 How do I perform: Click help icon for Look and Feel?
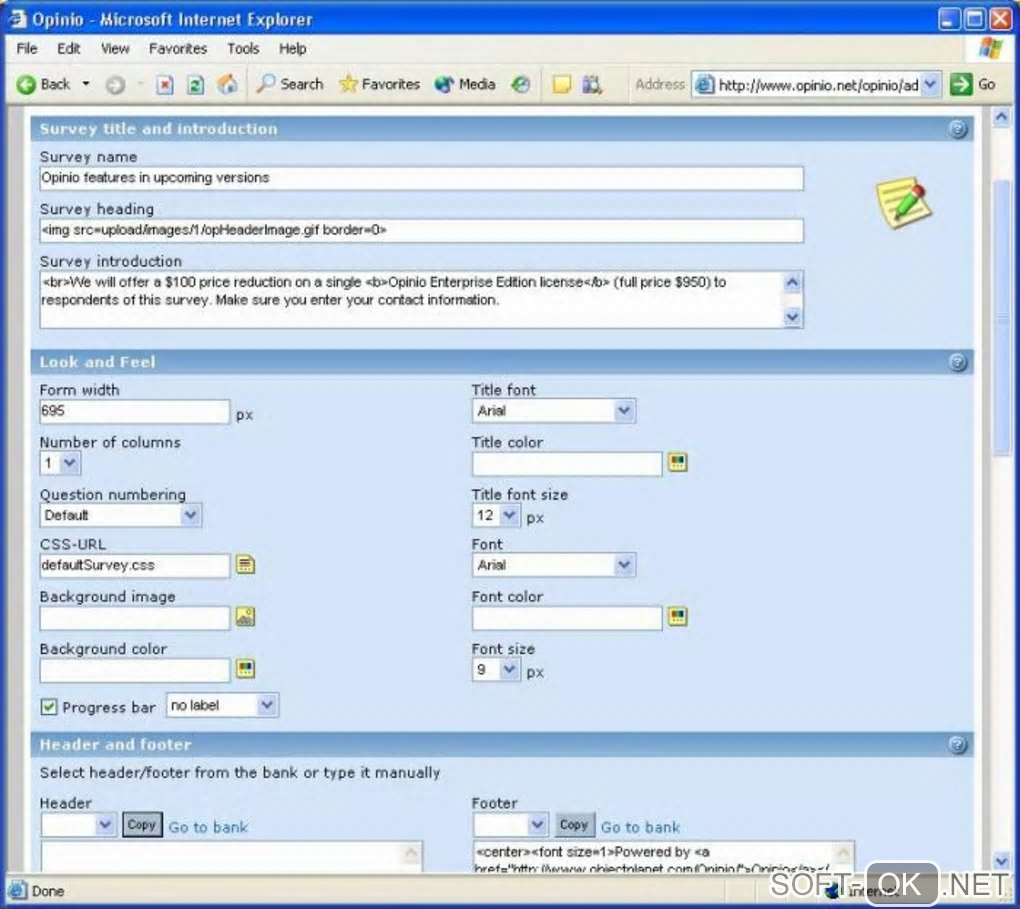tap(958, 362)
